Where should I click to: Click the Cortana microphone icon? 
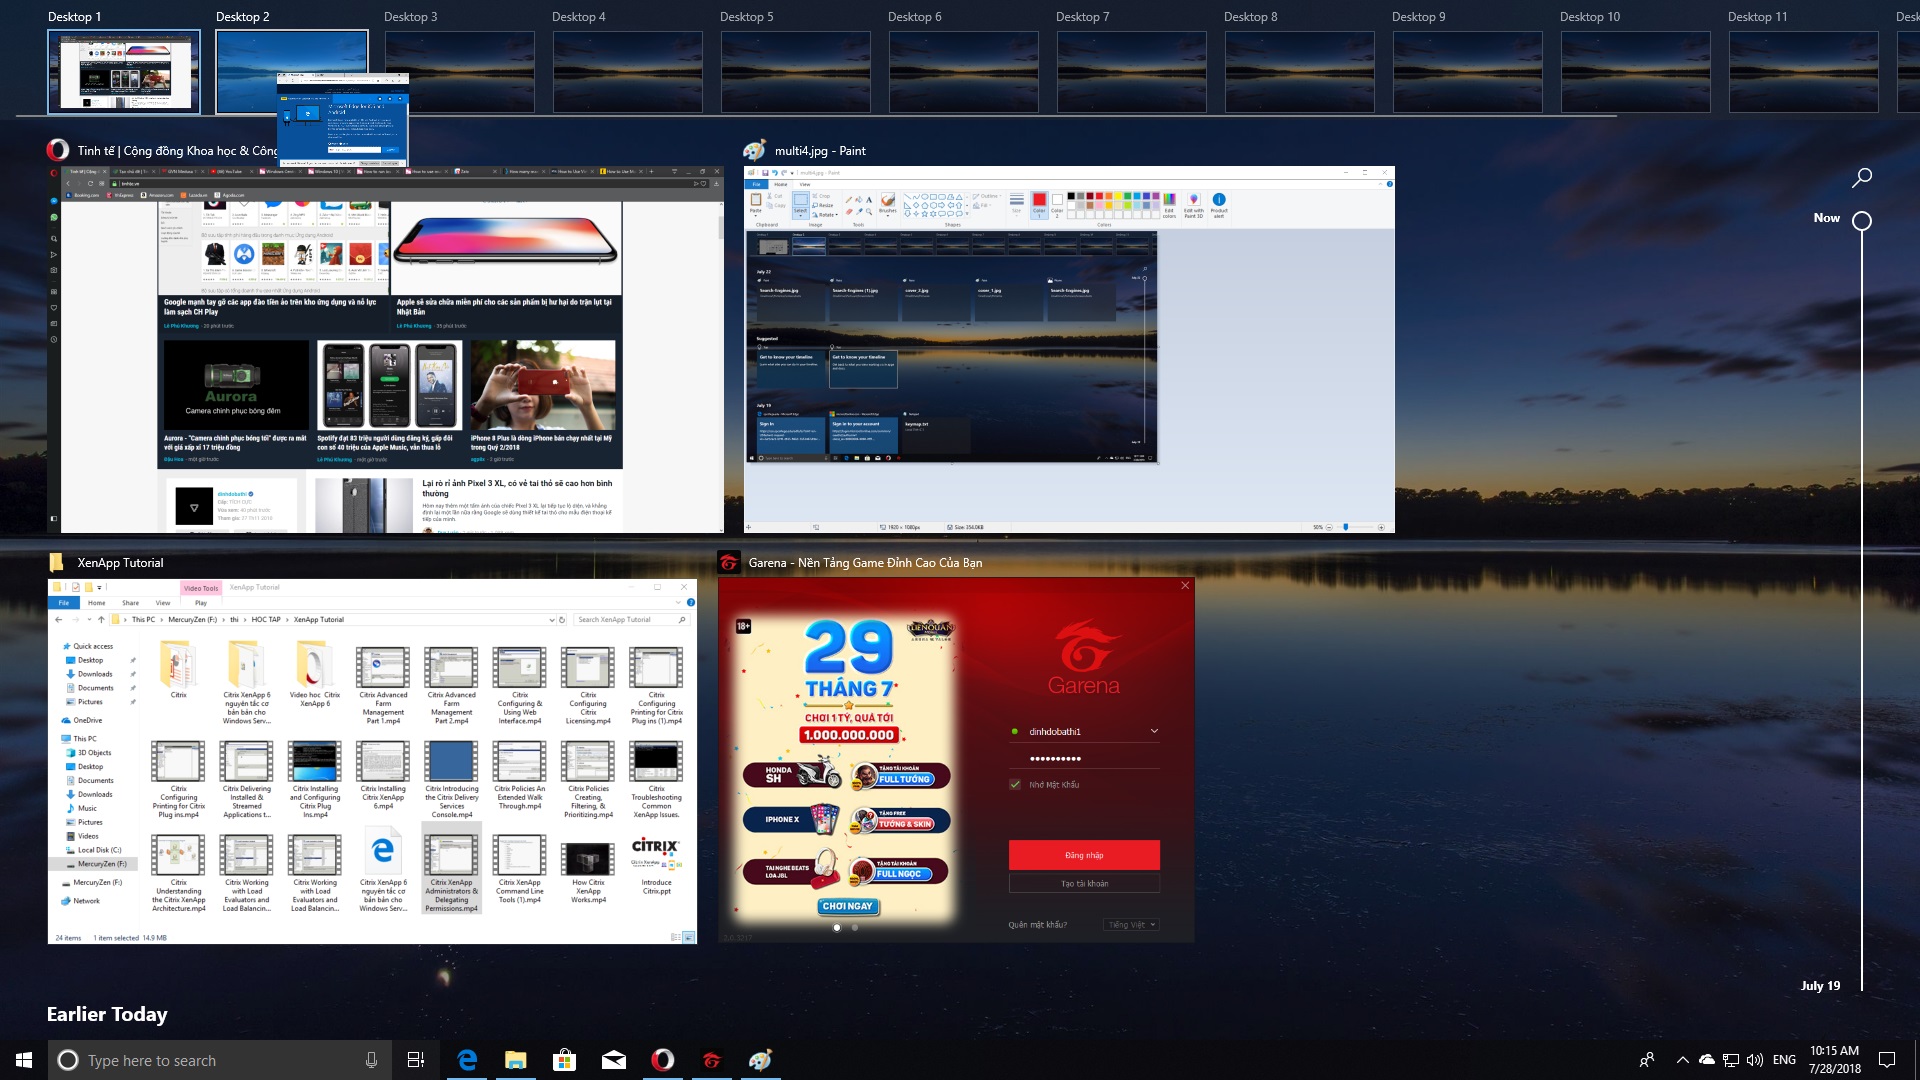(371, 1060)
